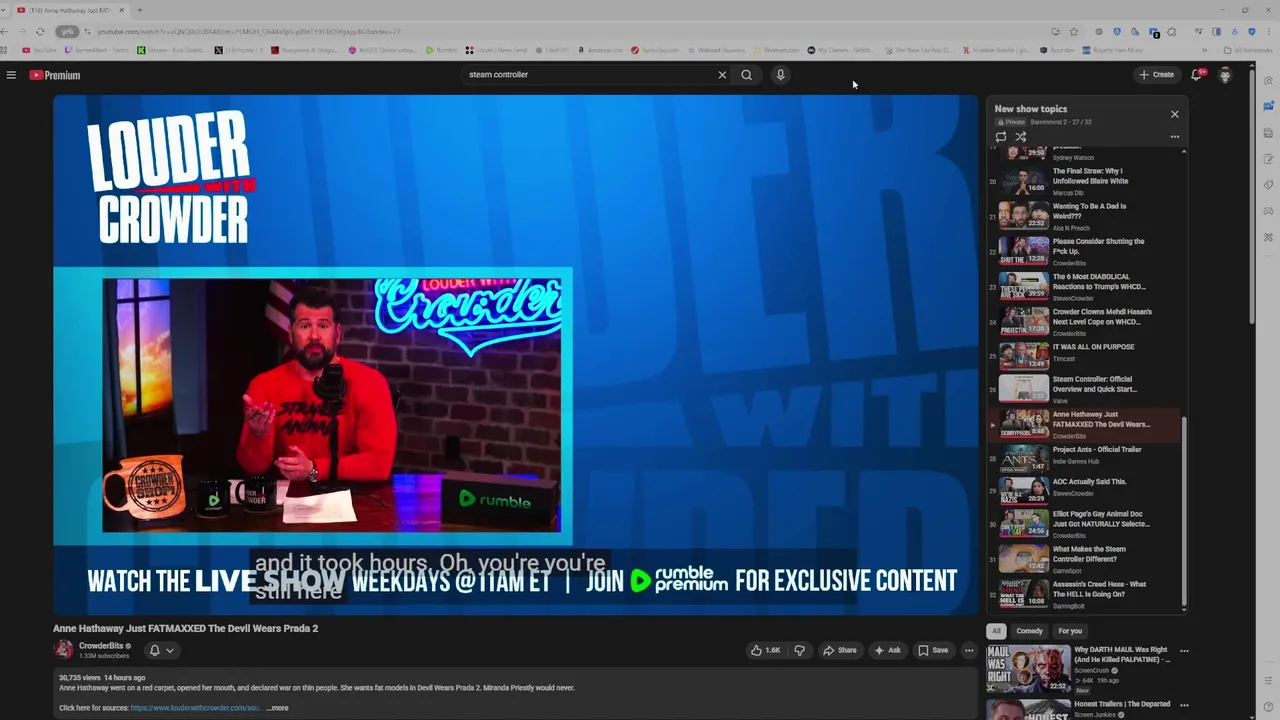The height and width of the screenshot is (720, 1280).
Task: Open video actions more menu
Action: (968, 650)
